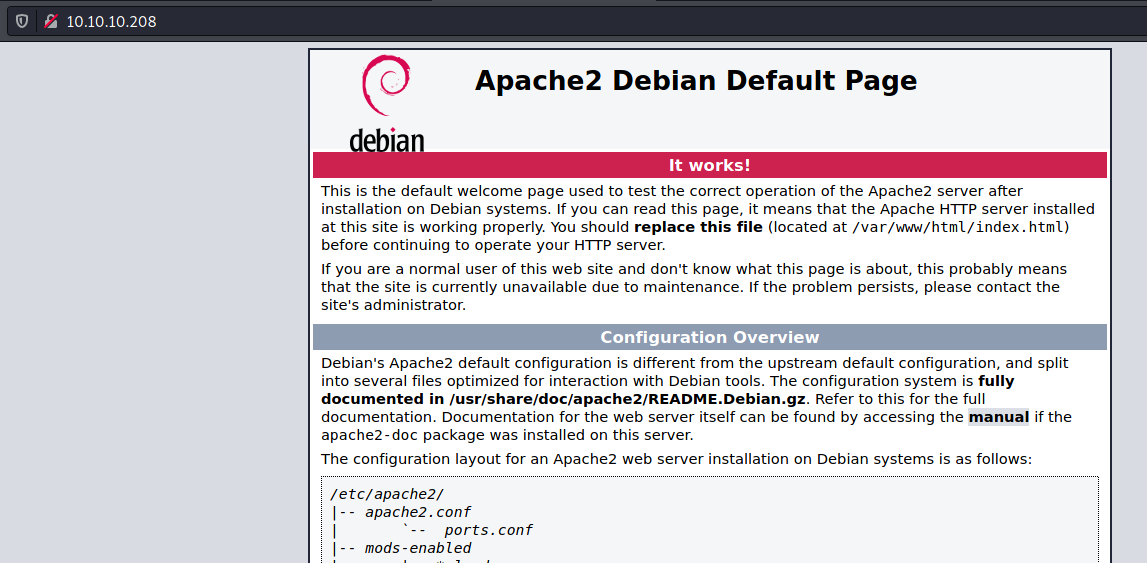This screenshot has width=1147, height=563.
Task: Click the /usr/share/doc/apache2/README.Debian.gz text
Action: pos(627,399)
